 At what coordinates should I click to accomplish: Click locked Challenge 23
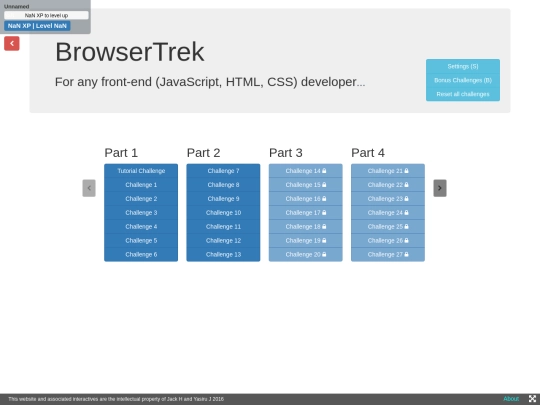click(x=388, y=199)
